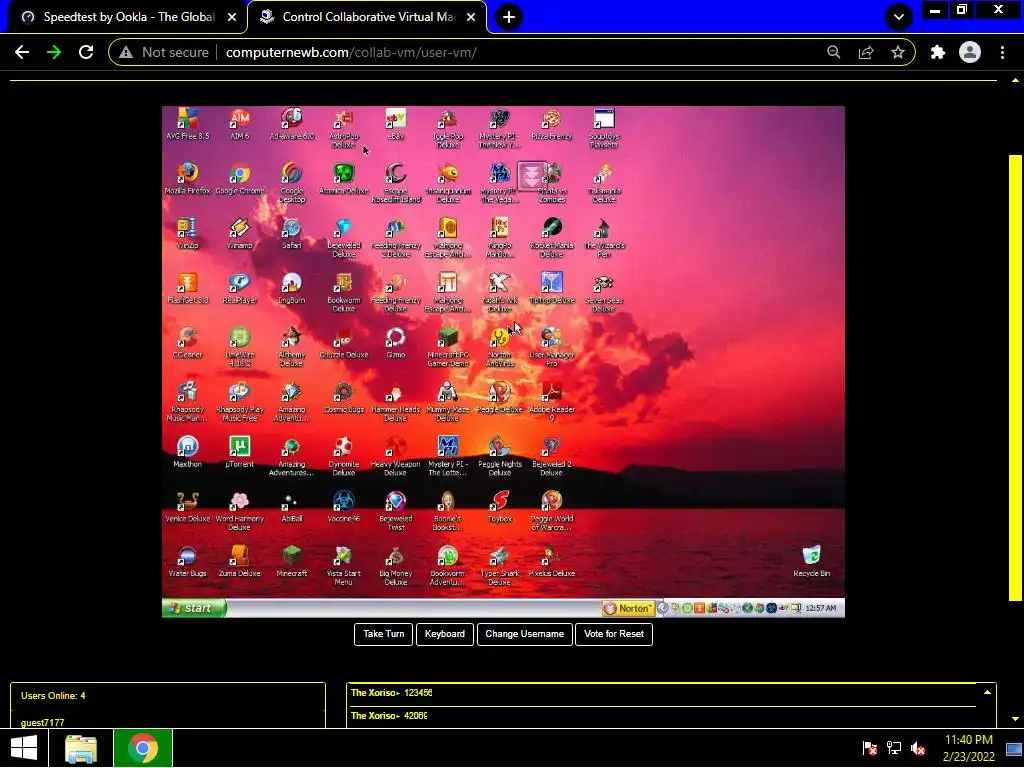
Task: Click the Typer Shark Deluxe icon
Action: (x=500, y=566)
